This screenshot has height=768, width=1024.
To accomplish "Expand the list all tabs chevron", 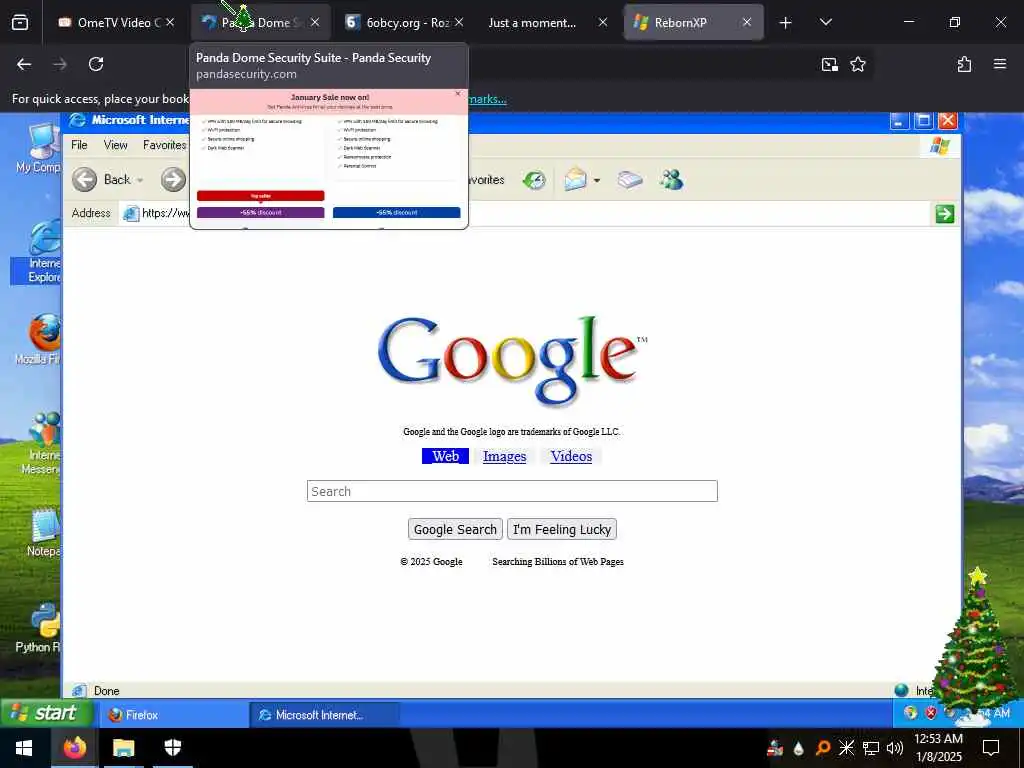I will pyautogui.click(x=825, y=23).
